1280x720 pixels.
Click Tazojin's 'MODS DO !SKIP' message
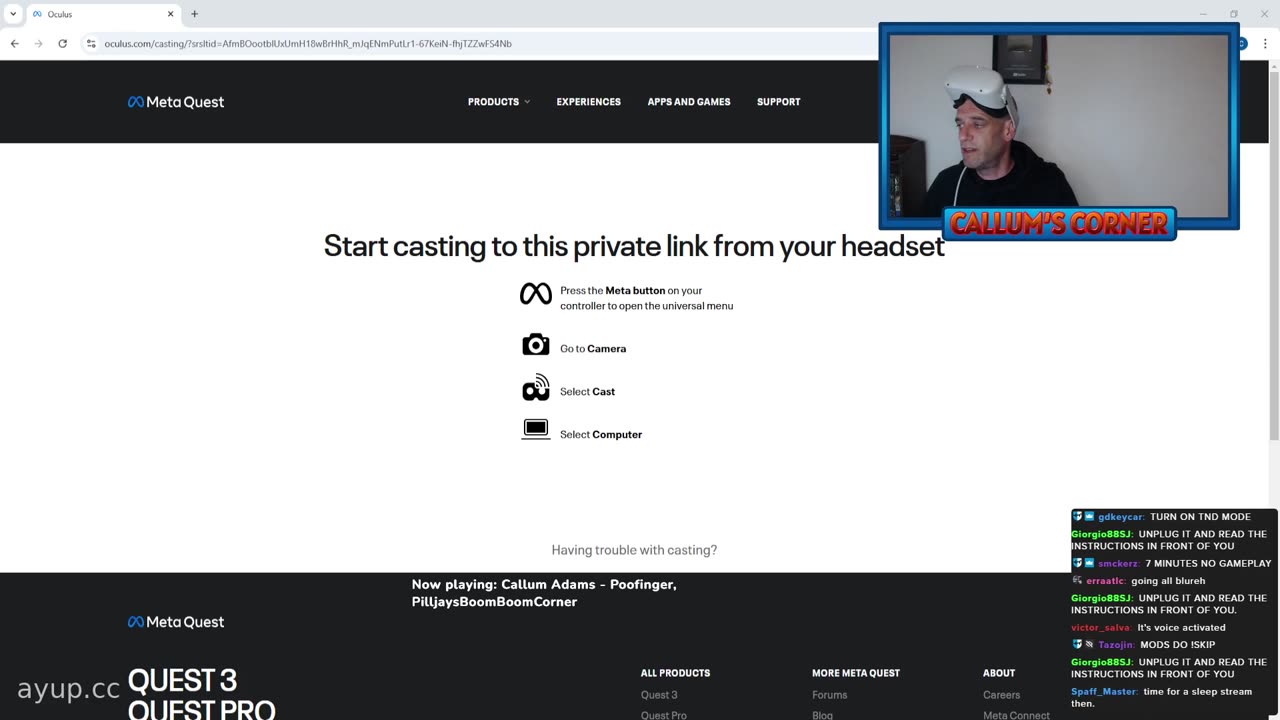coord(1177,645)
